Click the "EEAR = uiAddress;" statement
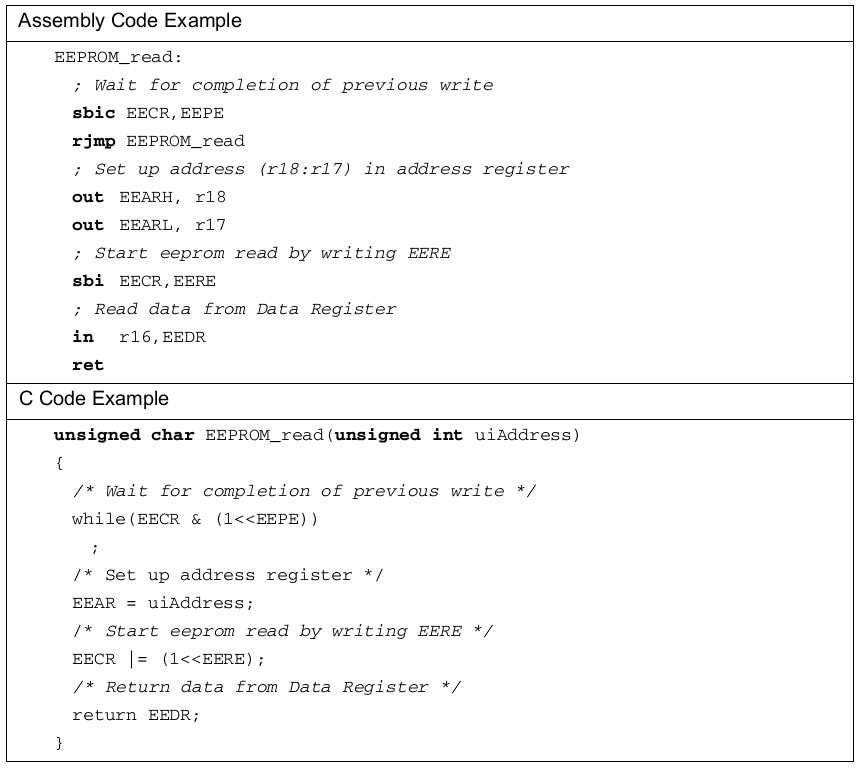 (163, 603)
